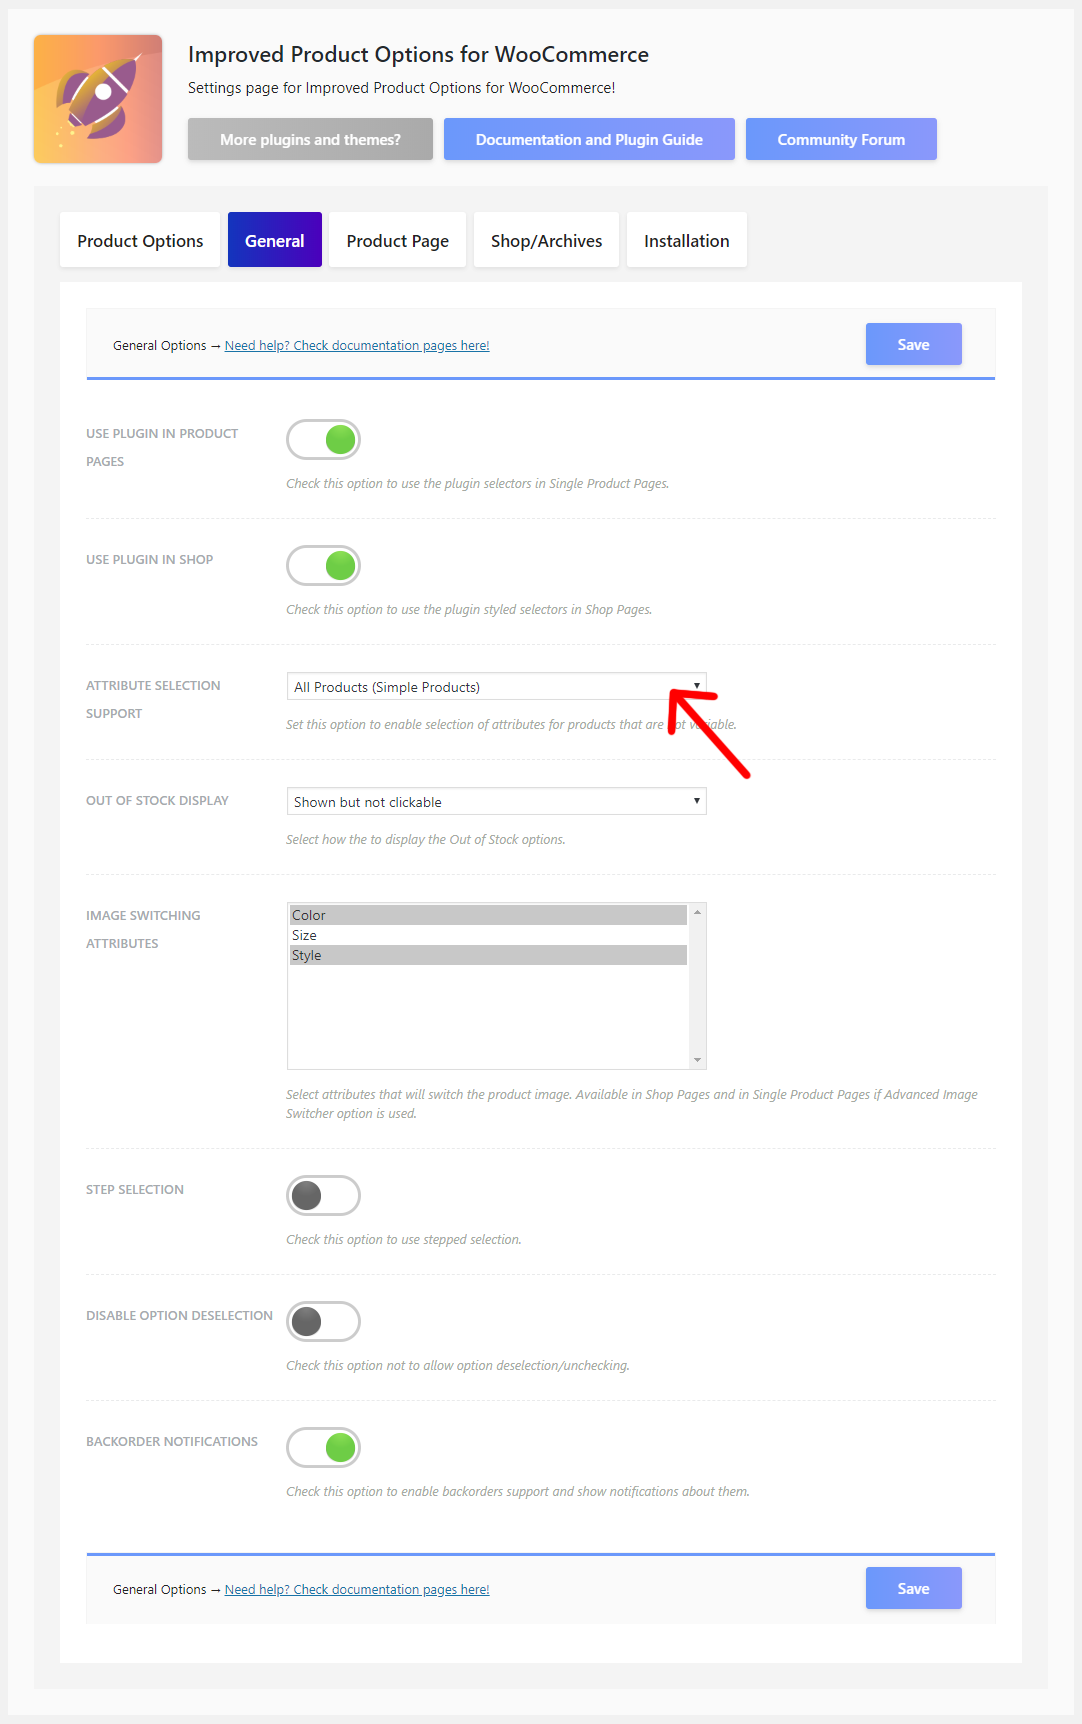Select Style in image switching list

(488, 955)
